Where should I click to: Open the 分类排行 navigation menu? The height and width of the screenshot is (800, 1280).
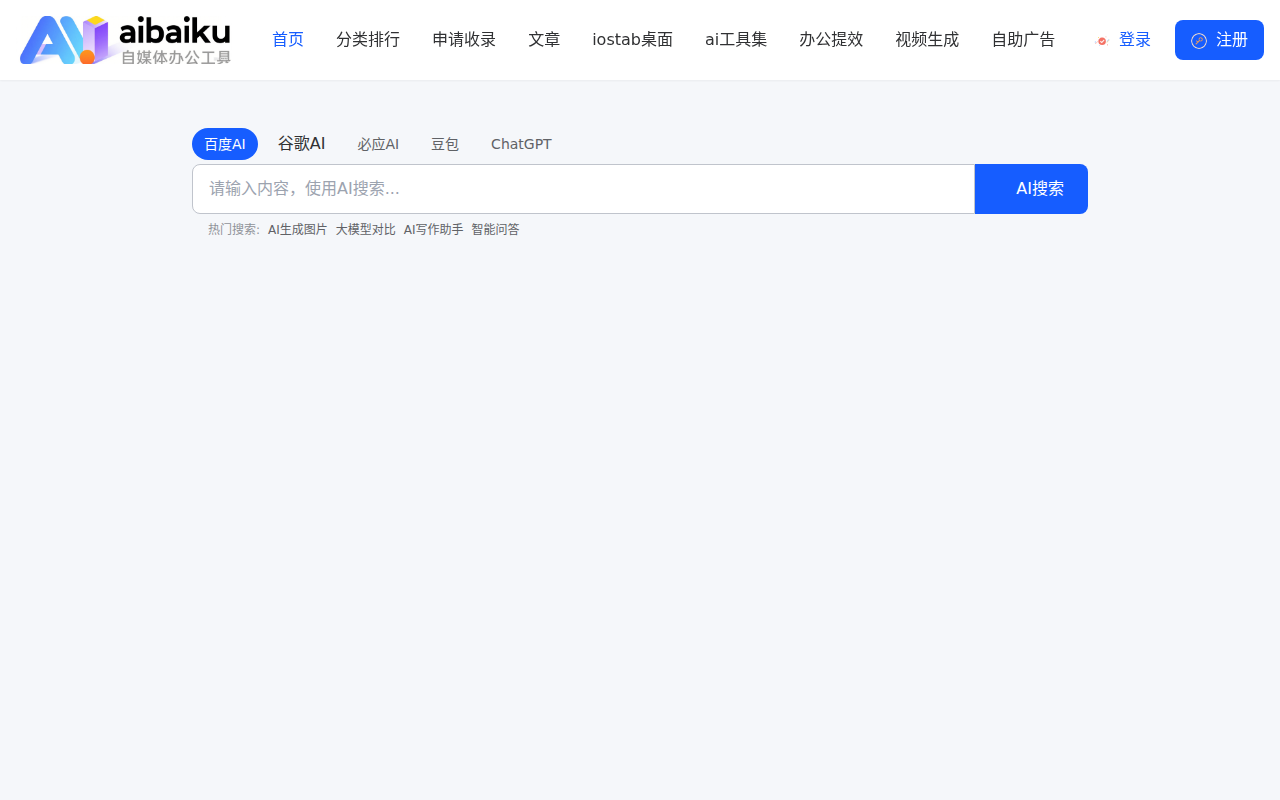click(x=368, y=39)
